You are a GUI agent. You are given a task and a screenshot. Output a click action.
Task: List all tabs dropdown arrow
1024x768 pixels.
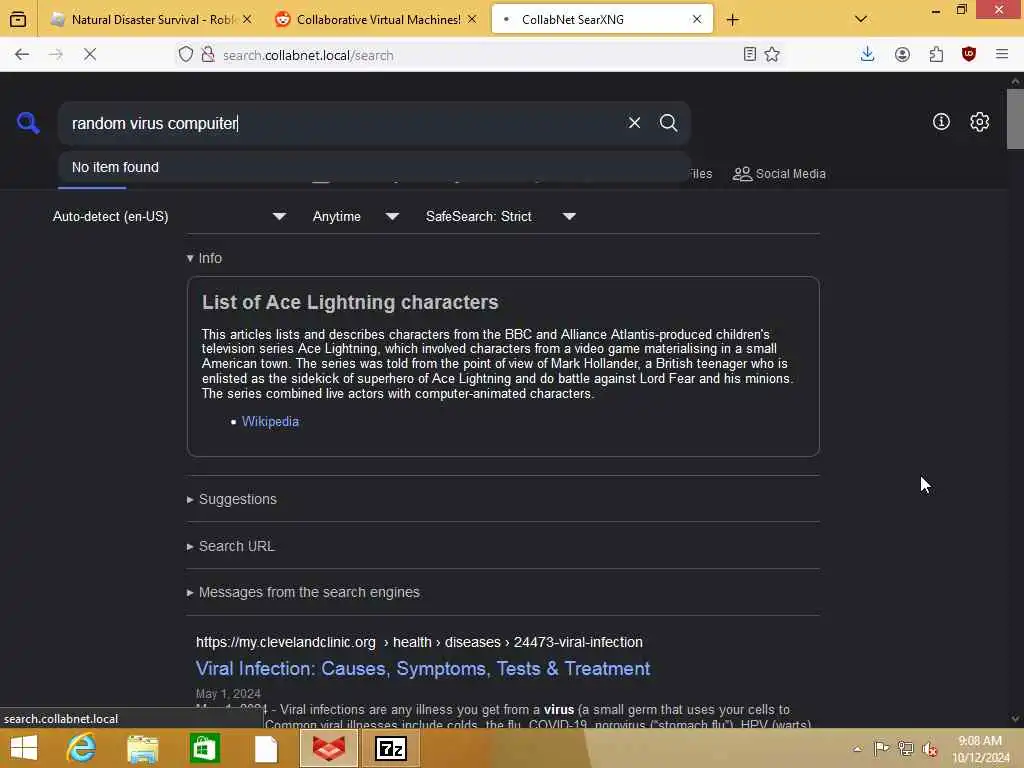[x=861, y=19]
